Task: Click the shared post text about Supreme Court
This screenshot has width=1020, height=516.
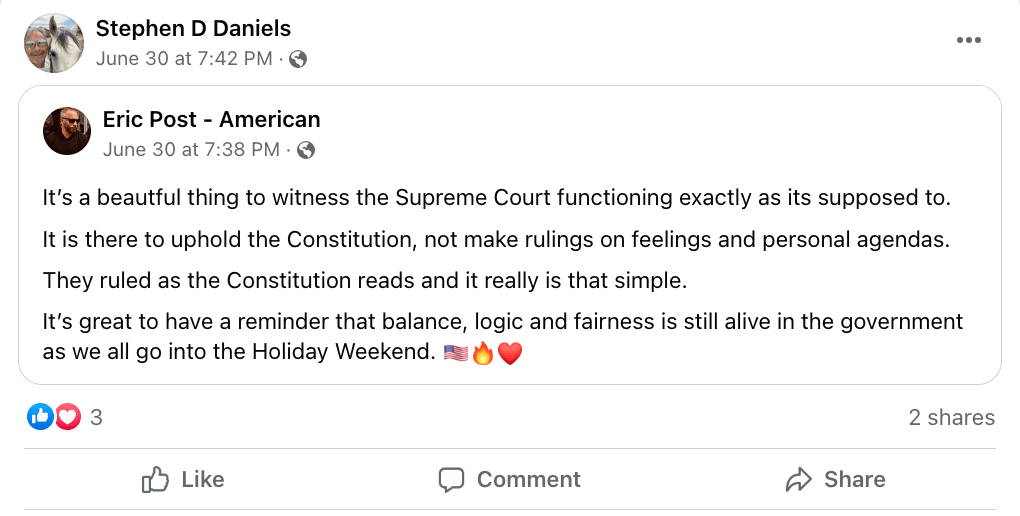Action: tap(496, 198)
